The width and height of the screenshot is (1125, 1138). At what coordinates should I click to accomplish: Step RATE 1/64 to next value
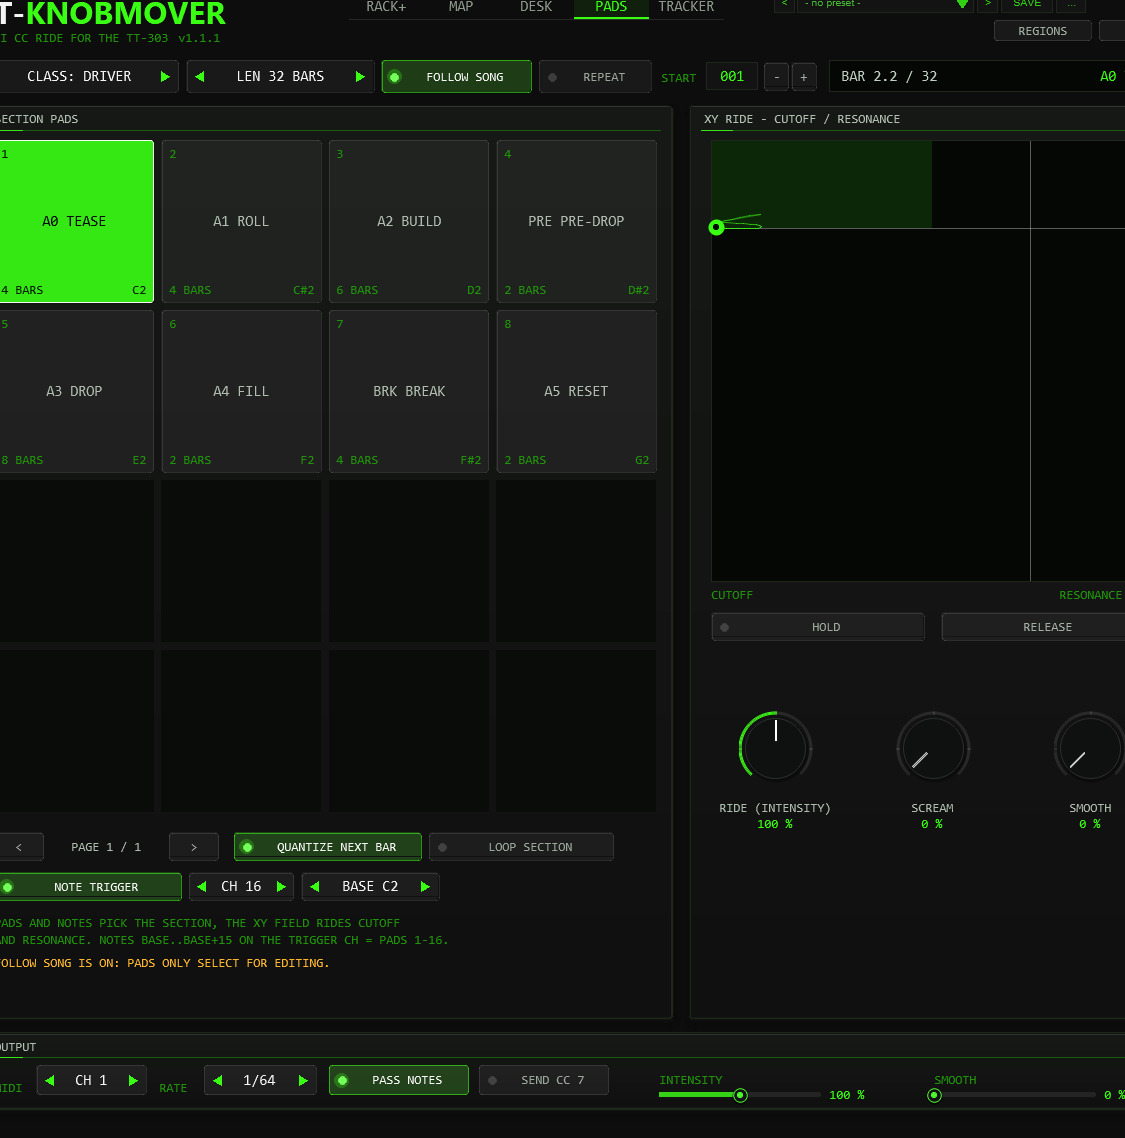pos(303,1080)
